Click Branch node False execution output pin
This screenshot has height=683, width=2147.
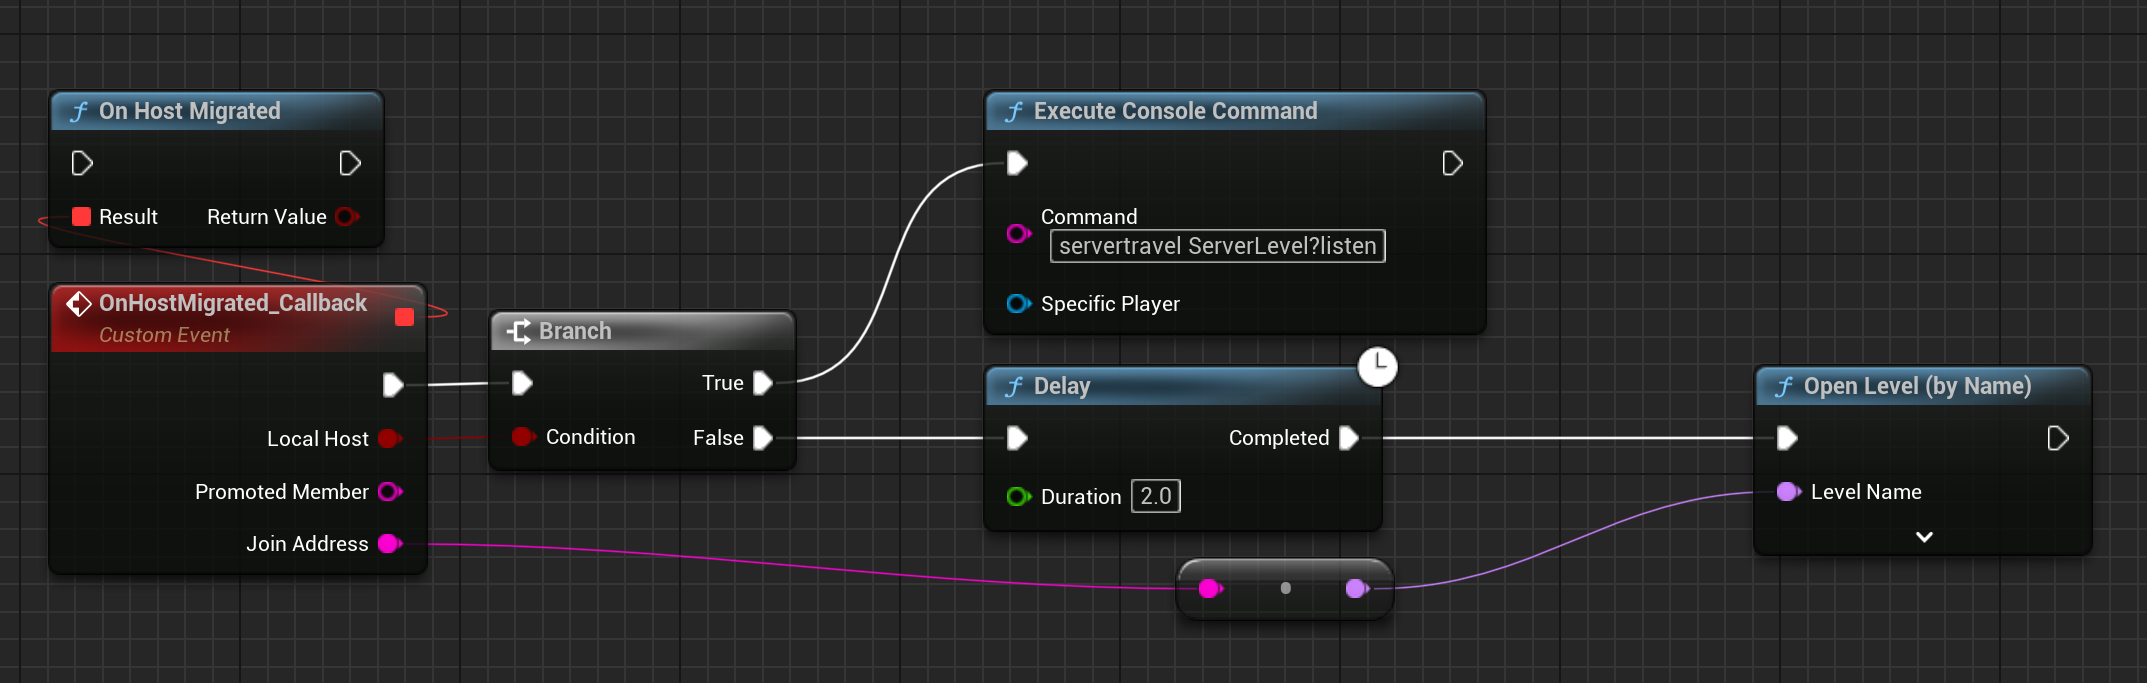[x=763, y=438]
